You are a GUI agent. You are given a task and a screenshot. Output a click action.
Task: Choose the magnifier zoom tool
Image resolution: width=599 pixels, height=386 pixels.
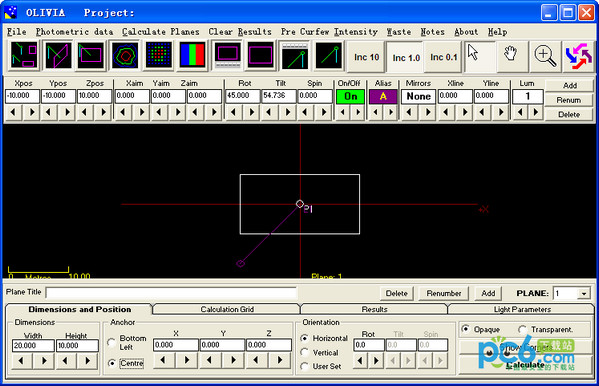(545, 57)
